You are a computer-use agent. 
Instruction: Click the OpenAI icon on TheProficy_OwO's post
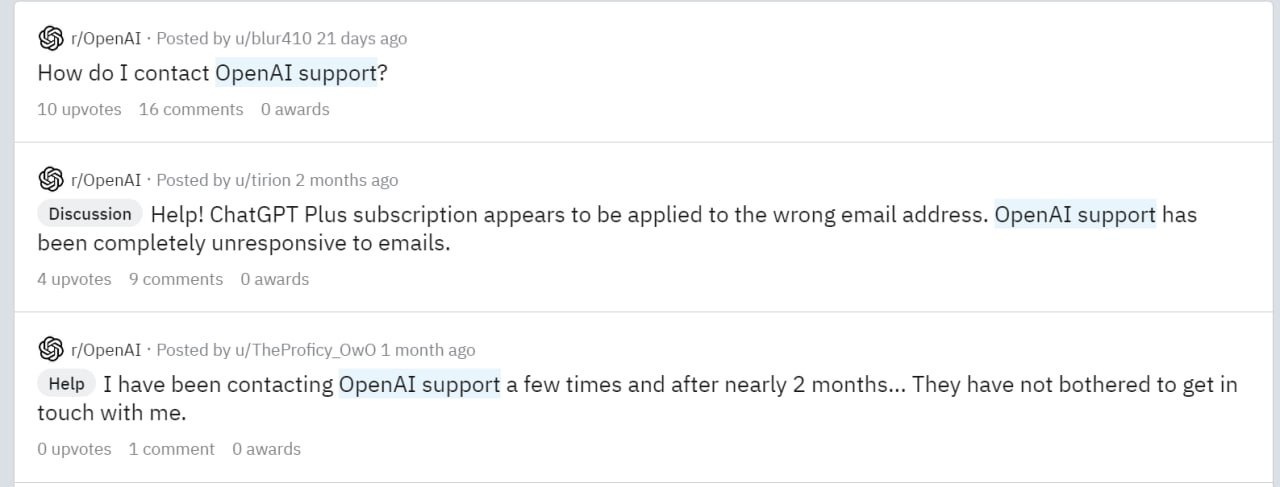pos(50,350)
